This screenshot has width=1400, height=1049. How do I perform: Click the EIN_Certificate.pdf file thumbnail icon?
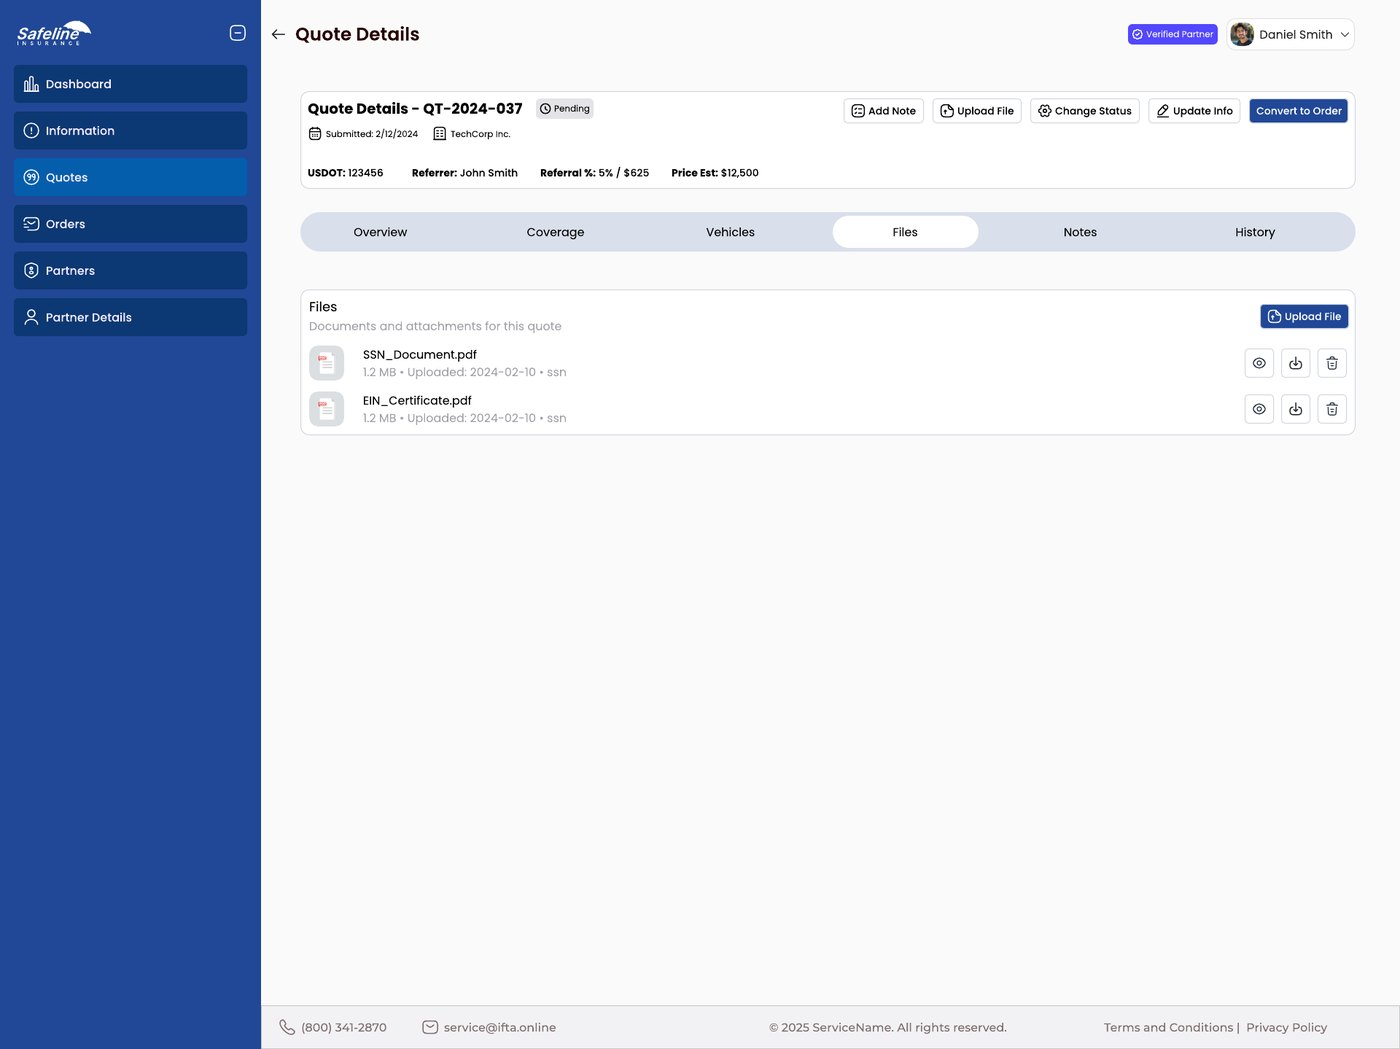pos(326,409)
